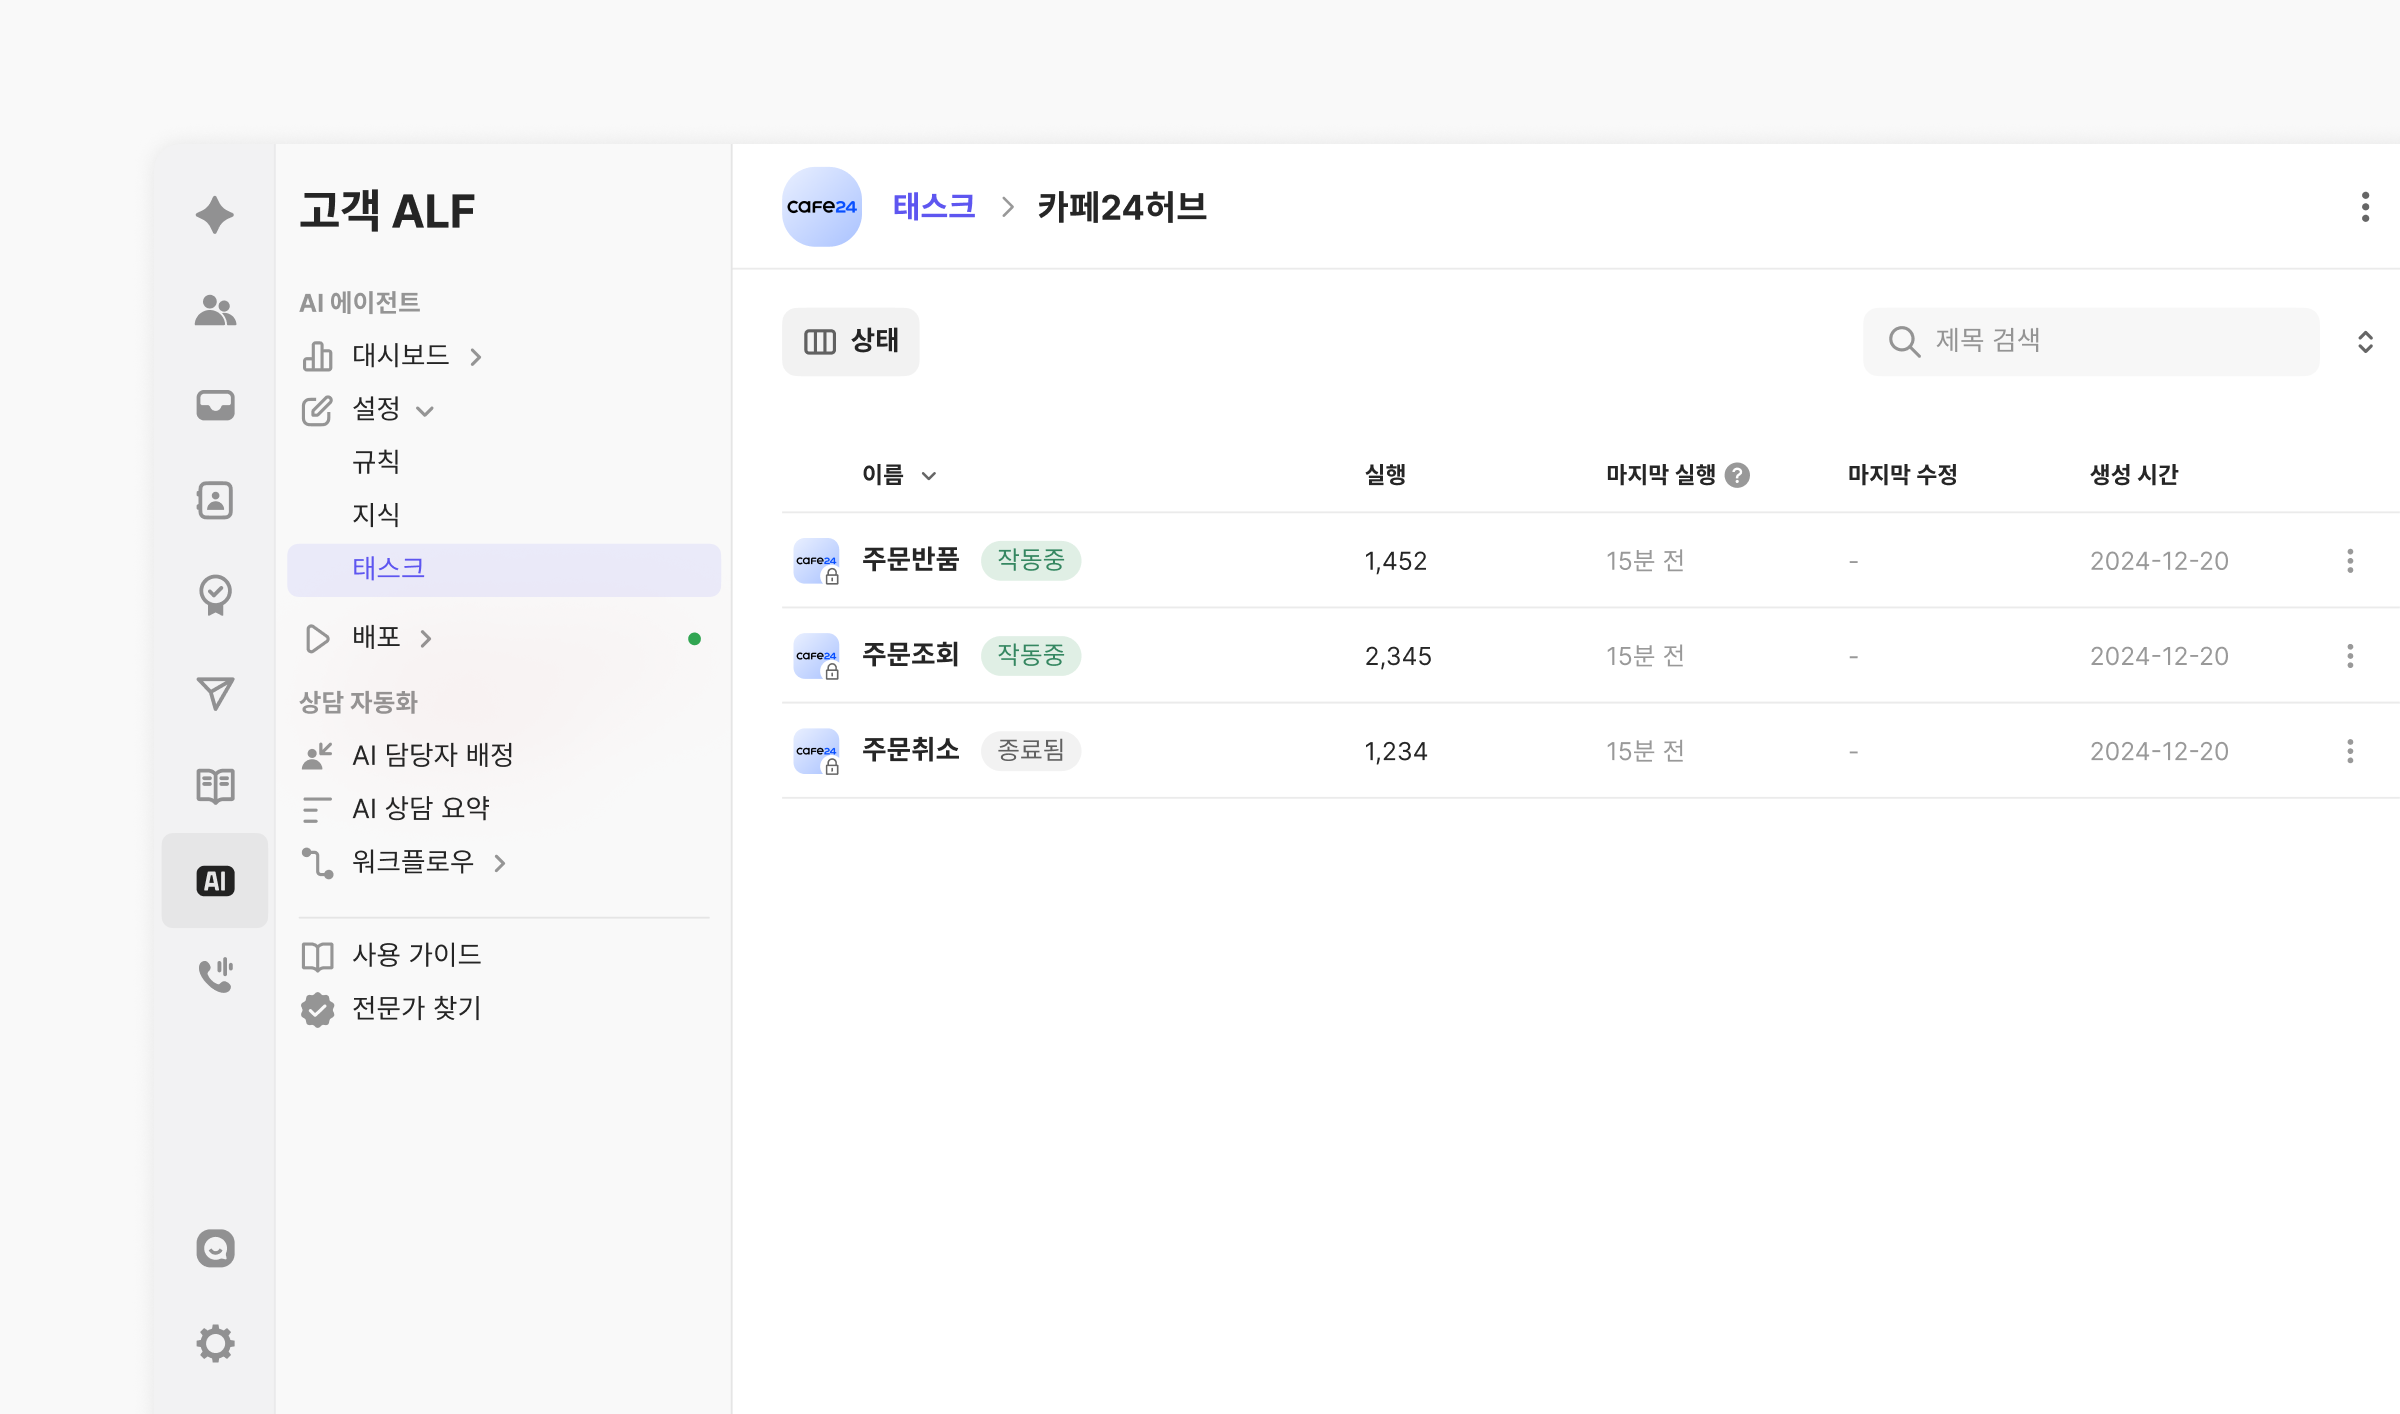Click the inbox tray icon in left rail
2400x1414 pixels.
click(x=215, y=405)
